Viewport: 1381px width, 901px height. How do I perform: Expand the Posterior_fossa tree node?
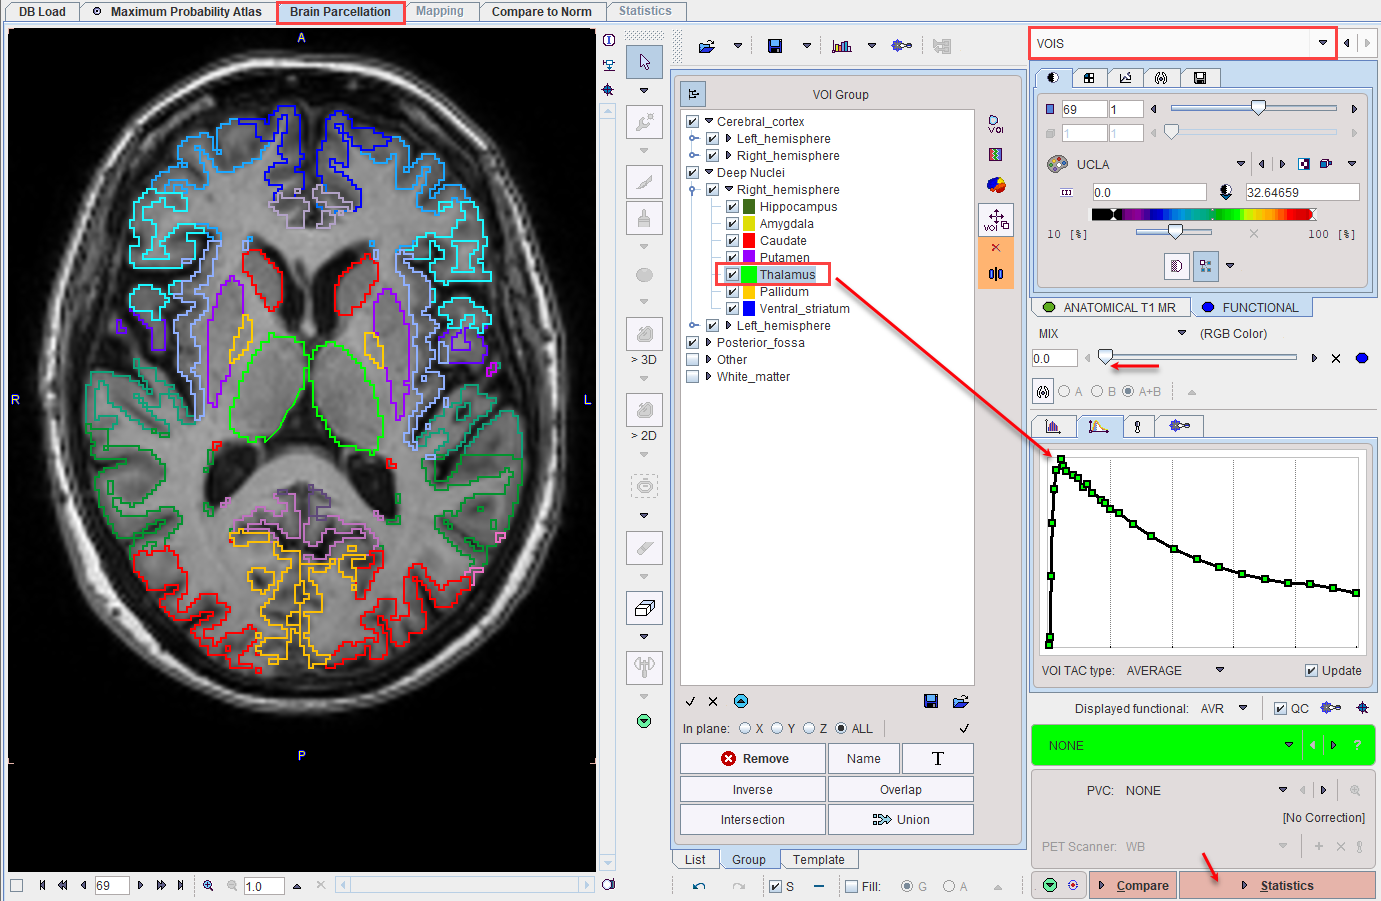click(x=709, y=343)
